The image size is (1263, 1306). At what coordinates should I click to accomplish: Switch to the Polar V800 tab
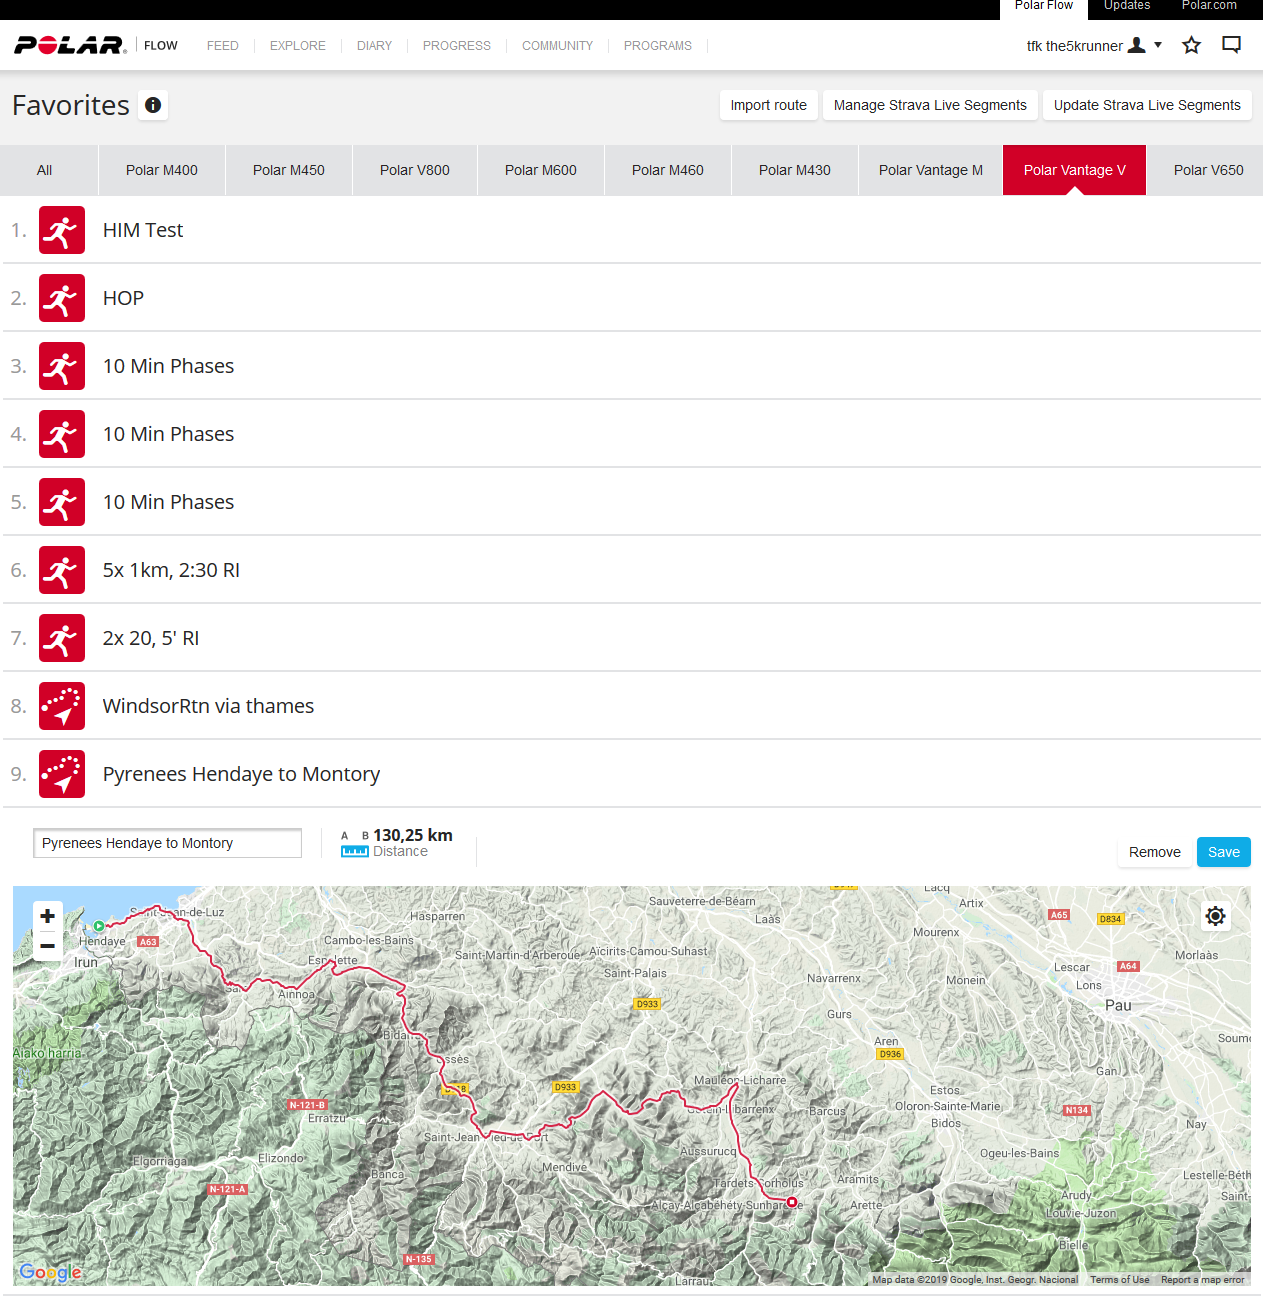tap(415, 170)
